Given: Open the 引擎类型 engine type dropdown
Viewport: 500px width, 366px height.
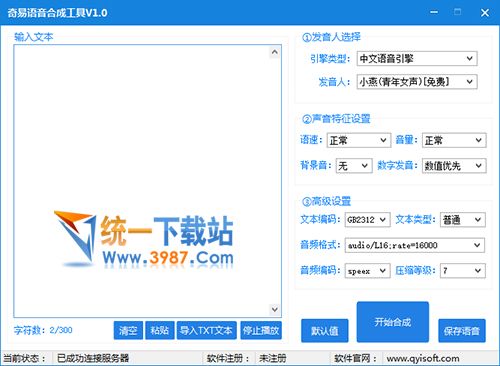Looking at the screenshot, I should click(x=417, y=59).
